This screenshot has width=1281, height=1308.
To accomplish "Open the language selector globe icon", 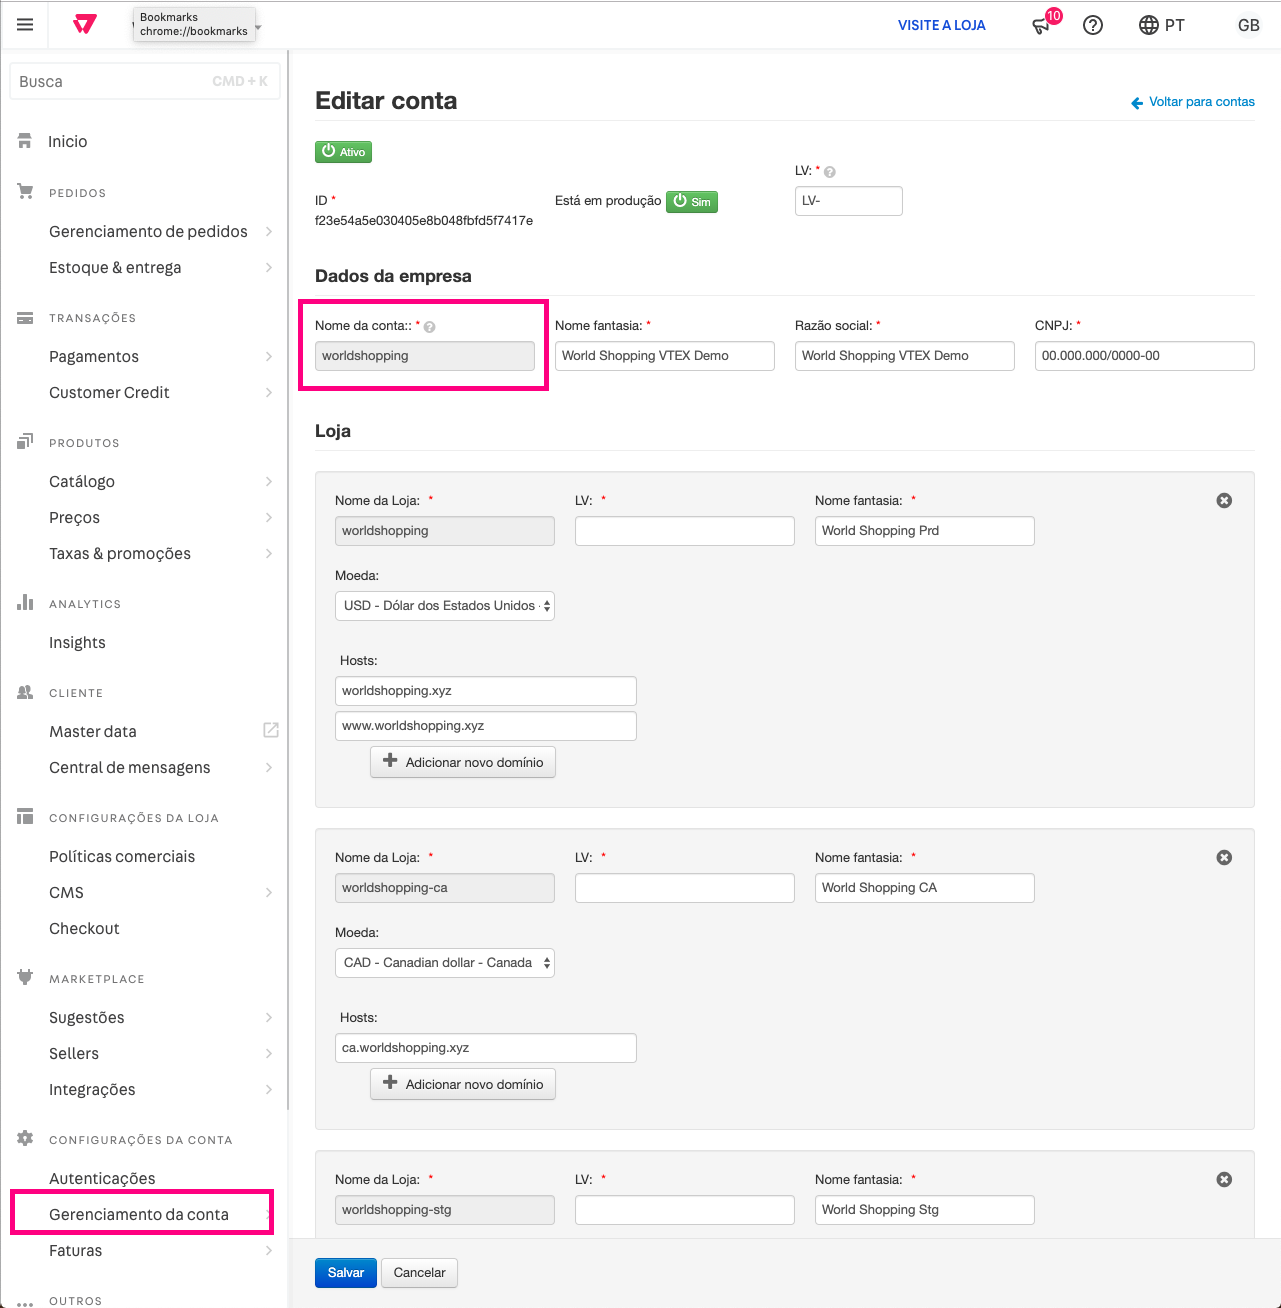I will pos(1147,25).
